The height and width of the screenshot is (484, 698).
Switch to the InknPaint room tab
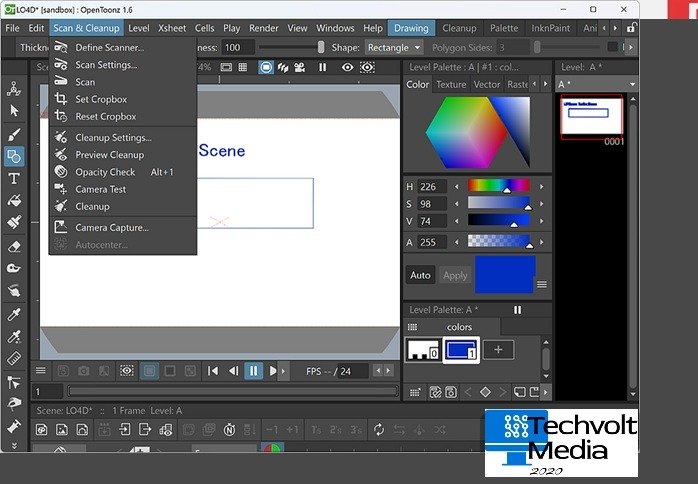pyautogui.click(x=551, y=28)
